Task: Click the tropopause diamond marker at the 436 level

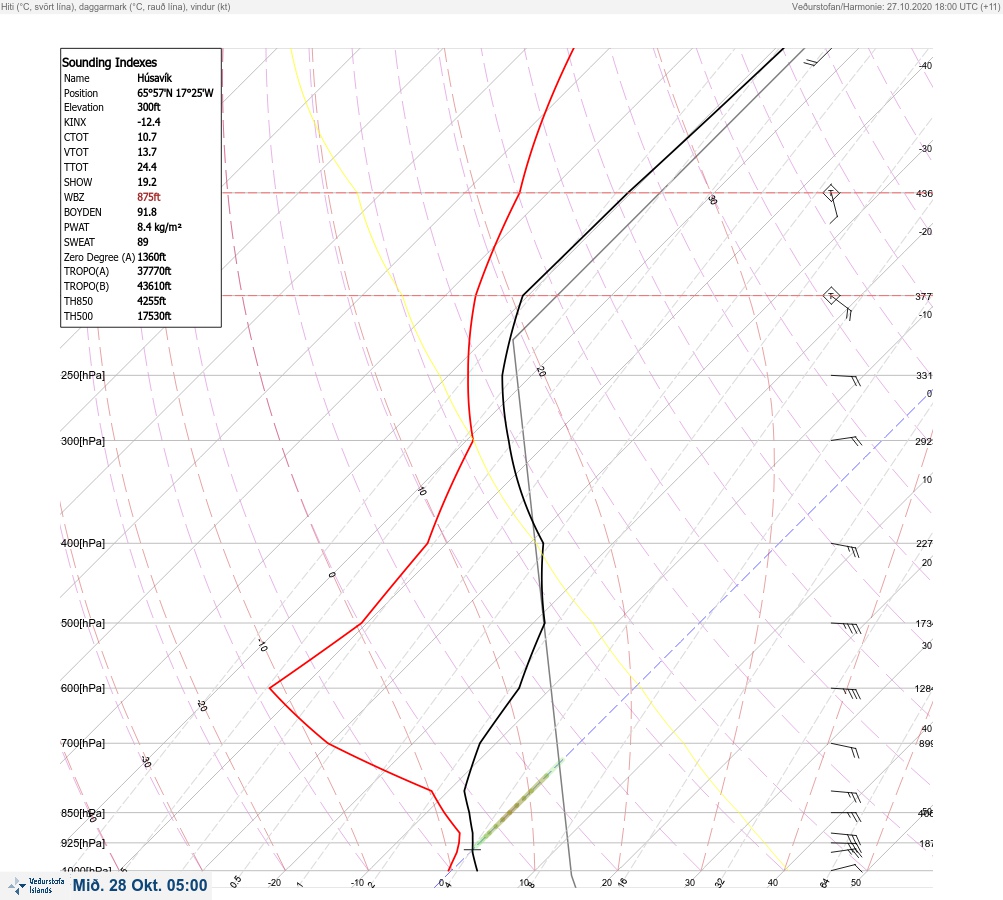Action: point(830,193)
